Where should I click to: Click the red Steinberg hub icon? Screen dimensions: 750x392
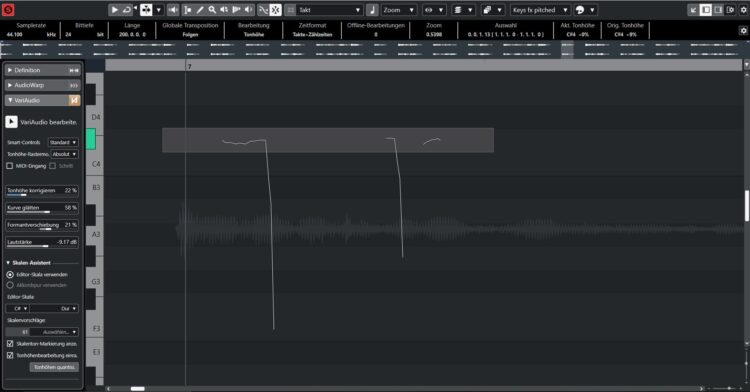(x=8, y=10)
